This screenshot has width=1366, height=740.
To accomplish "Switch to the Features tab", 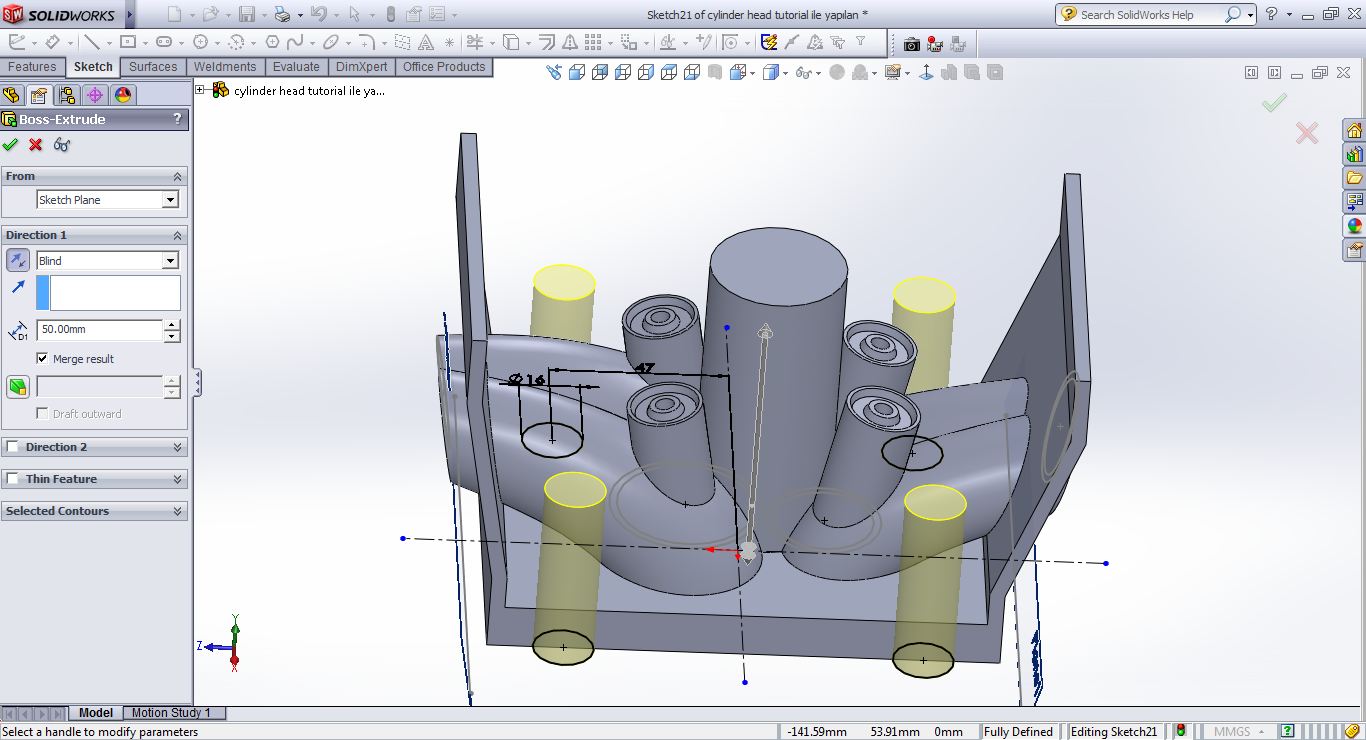I will [x=33, y=67].
